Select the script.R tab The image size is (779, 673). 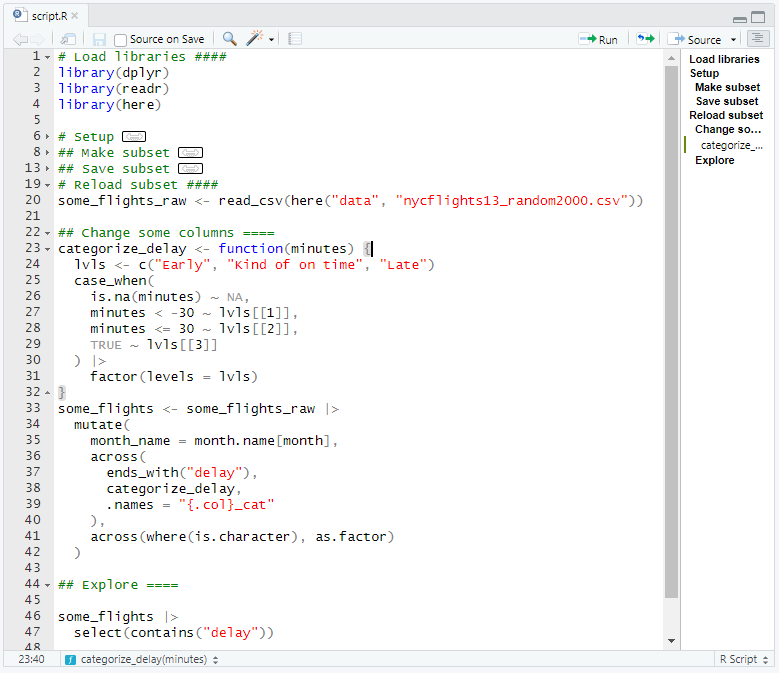pos(47,16)
